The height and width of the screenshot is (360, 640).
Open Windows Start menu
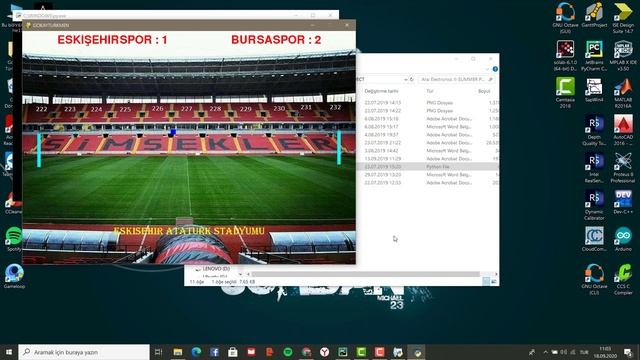pyautogui.click(x=9, y=352)
